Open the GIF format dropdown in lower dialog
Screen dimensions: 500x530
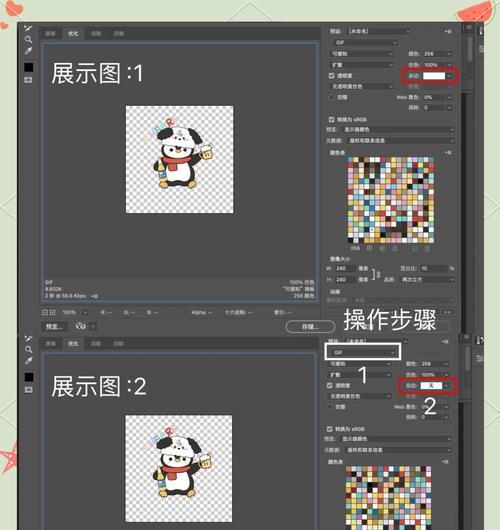click(363, 352)
